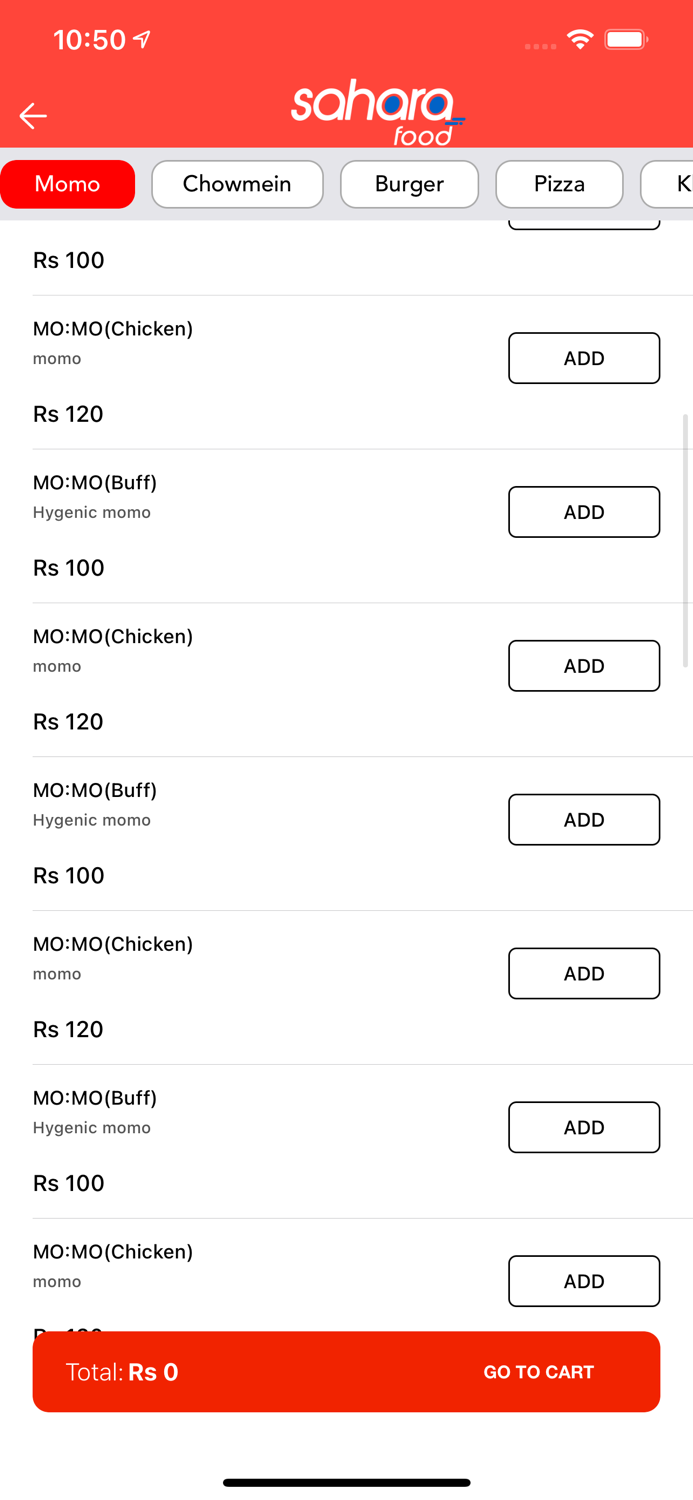Image resolution: width=693 pixels, height=1500 pixels.
Task: Add the third MO:MO(Buff) to the order
Action: tap(584, 1128)
